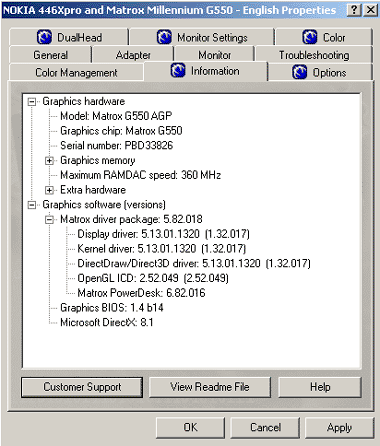Screen dimensions: 380x446
Task: Switch to the General tab
Action: click(x=50, y=55)
